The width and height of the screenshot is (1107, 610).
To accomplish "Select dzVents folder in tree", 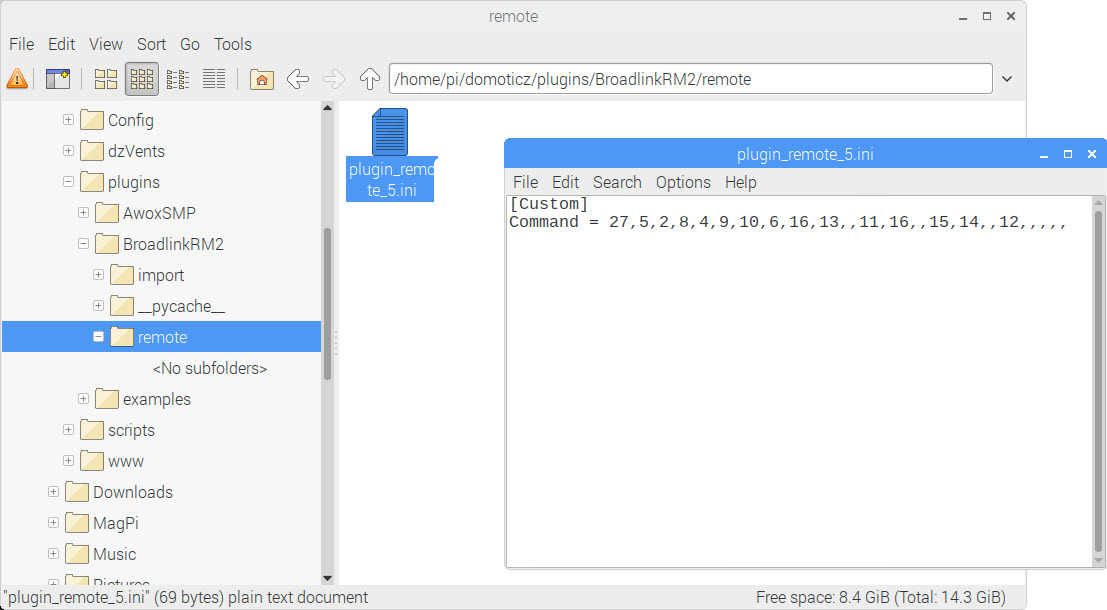I will pyautogui.click(x=136, y=151).
